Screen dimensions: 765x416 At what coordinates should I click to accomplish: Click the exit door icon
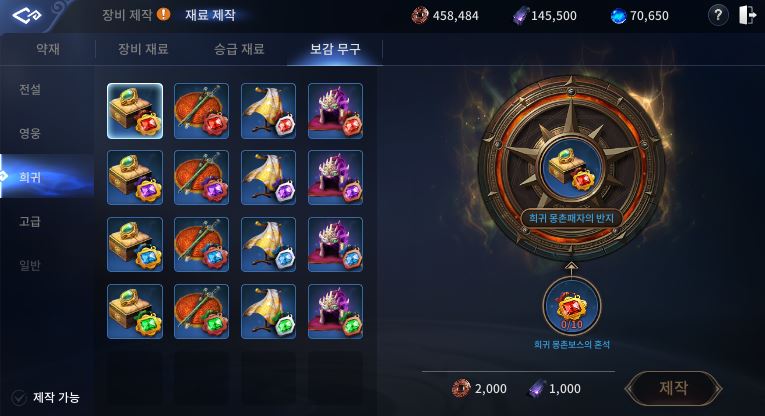747,16
